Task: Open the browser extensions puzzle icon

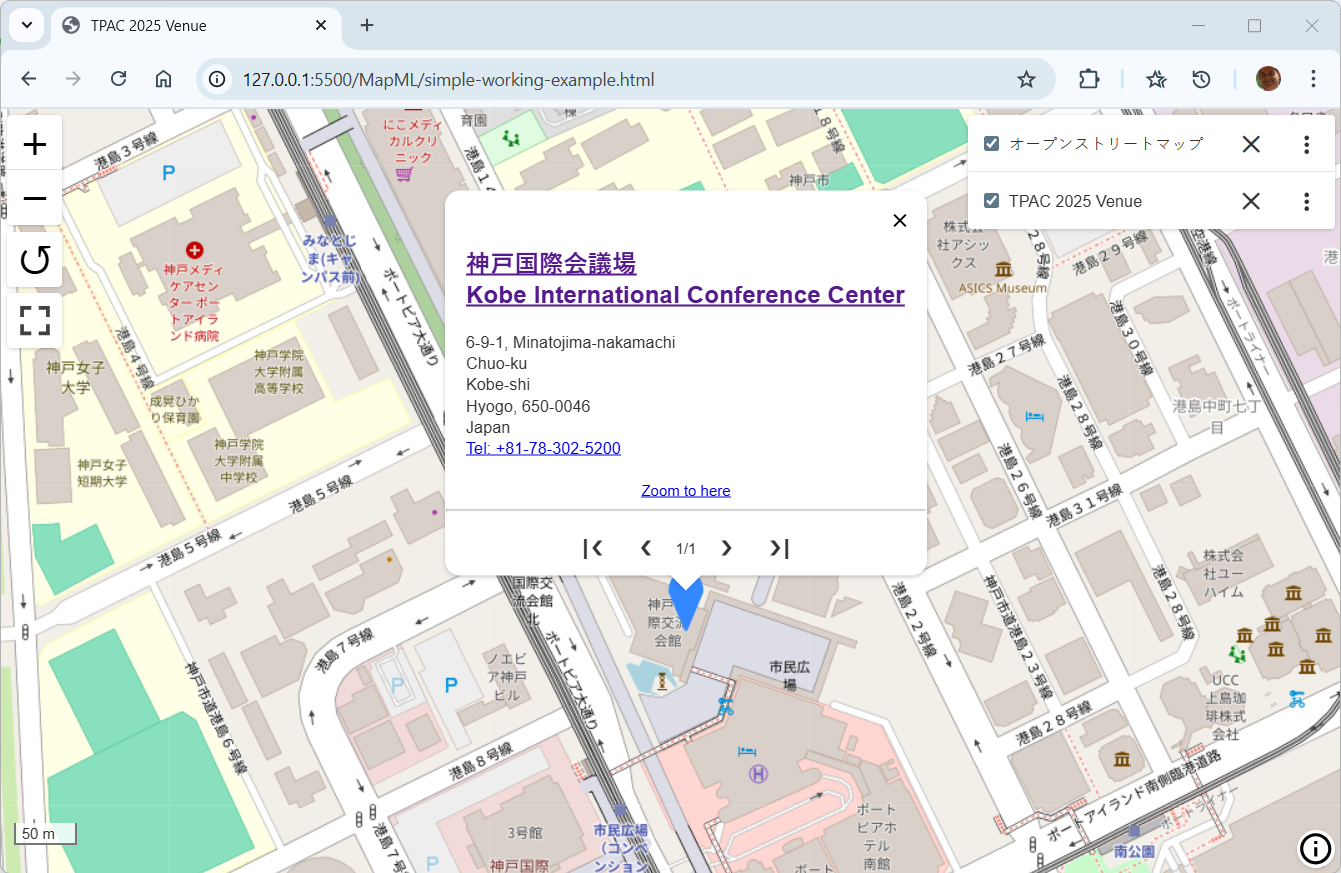Action: coord(1089,78)
